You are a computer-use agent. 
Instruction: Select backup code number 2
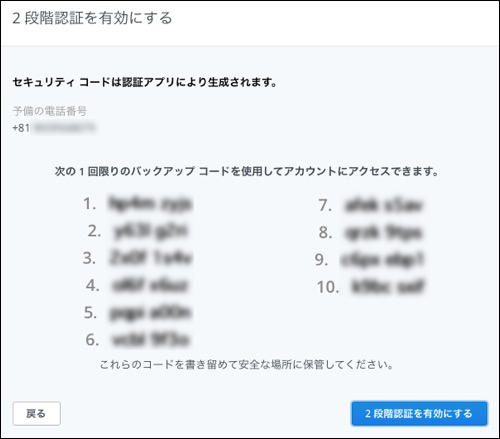coord(151,231)
